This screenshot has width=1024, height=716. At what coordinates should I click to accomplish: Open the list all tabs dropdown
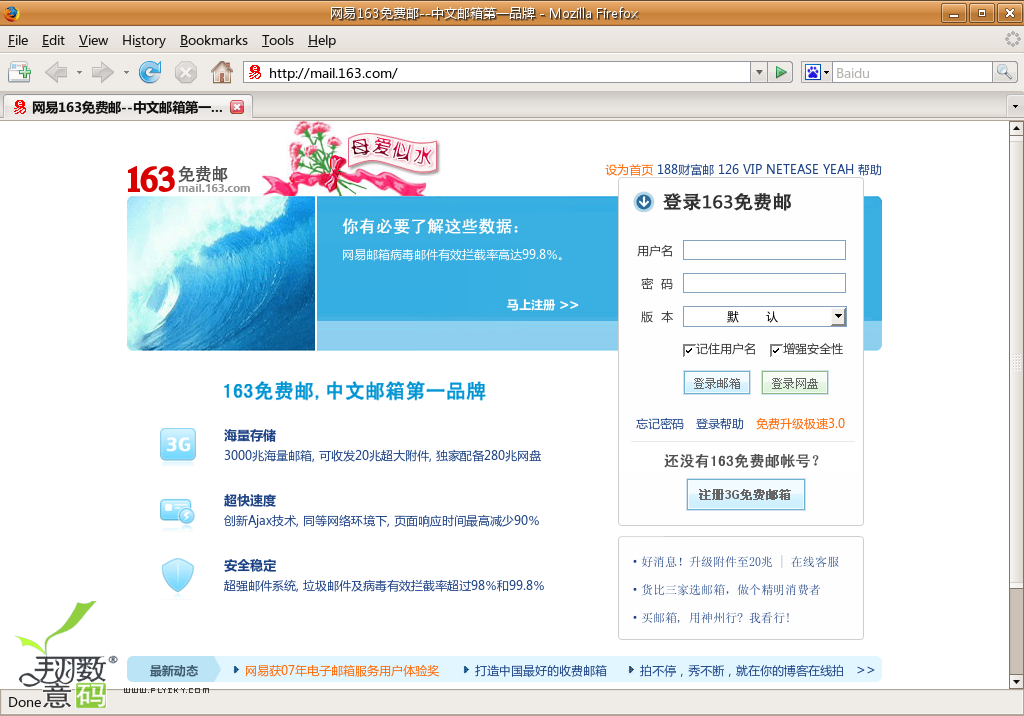[1015, 106]
